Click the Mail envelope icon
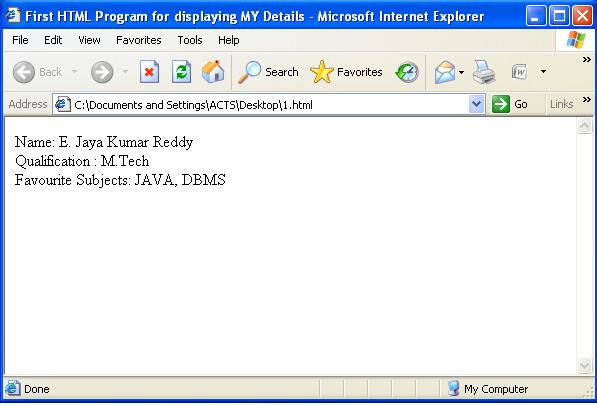 click(x=444, y=72)
